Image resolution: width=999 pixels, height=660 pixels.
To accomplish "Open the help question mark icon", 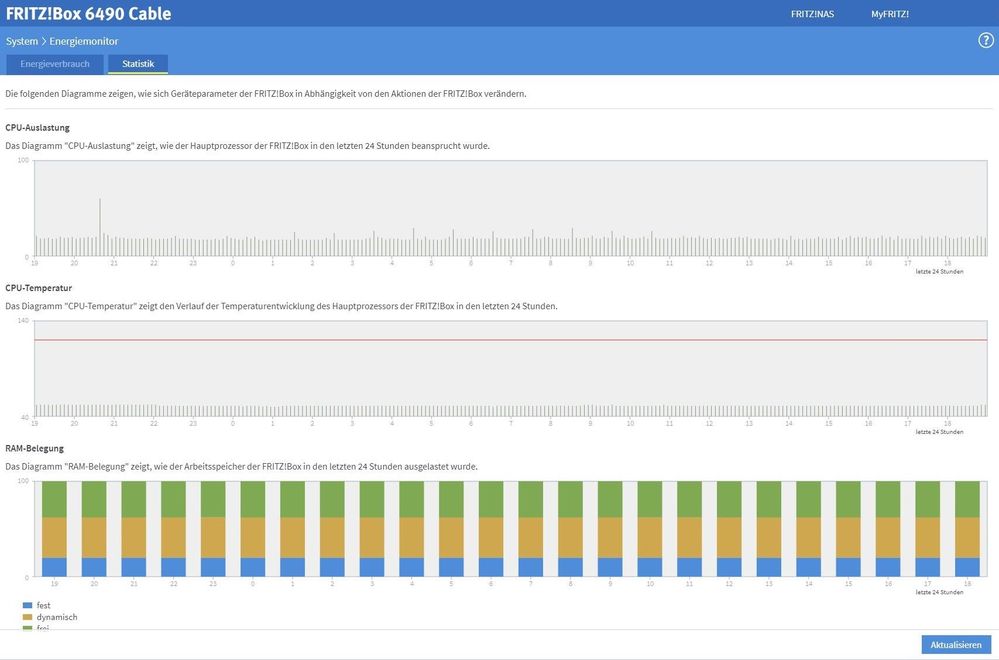I will (x=985, y=41).
